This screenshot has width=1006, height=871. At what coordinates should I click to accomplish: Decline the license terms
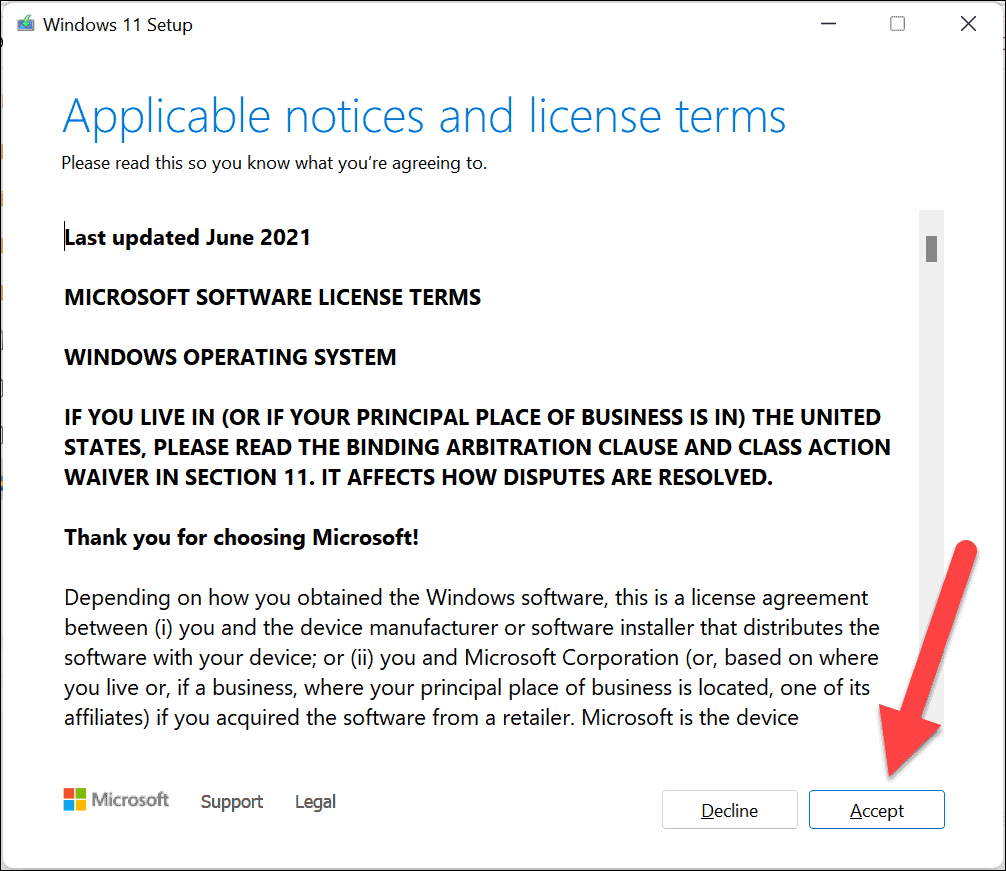tap(729, 810)
